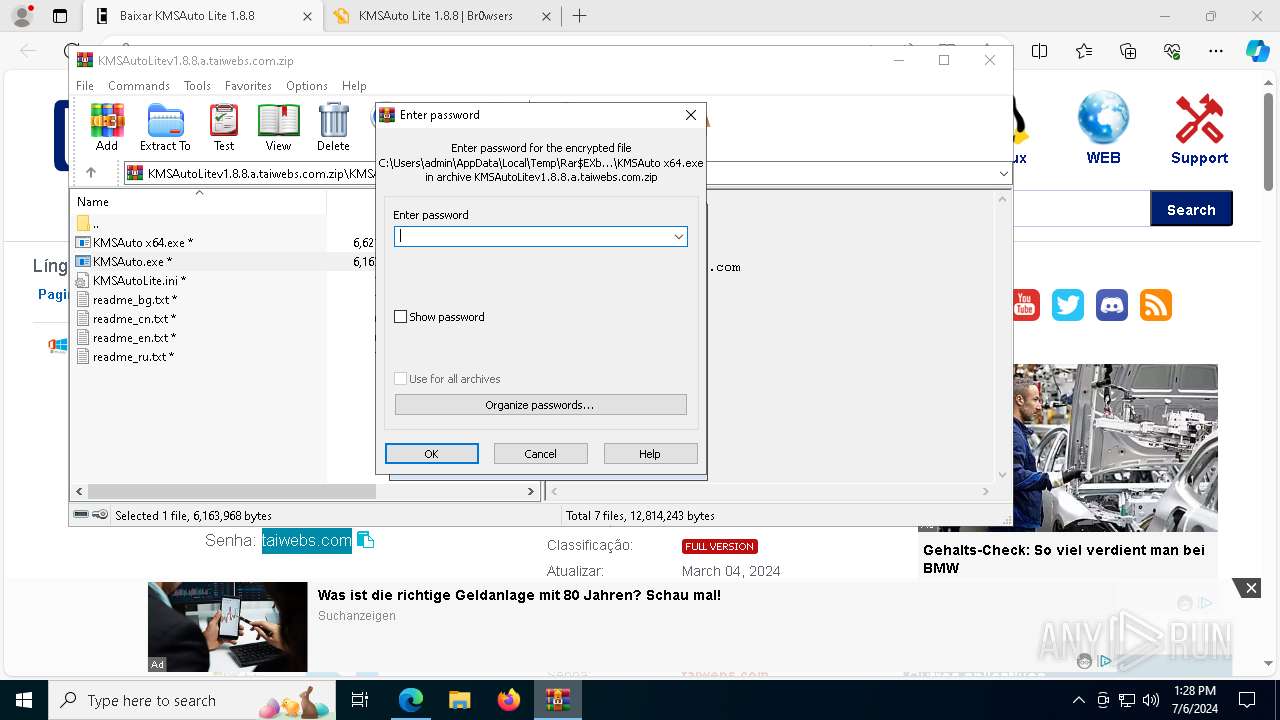Viewport: 1280px width, 720px height.
Task: Switch to KMSAuto Lite 1.8.8 Br0wsers tab
Action: [x=442, y=16]
